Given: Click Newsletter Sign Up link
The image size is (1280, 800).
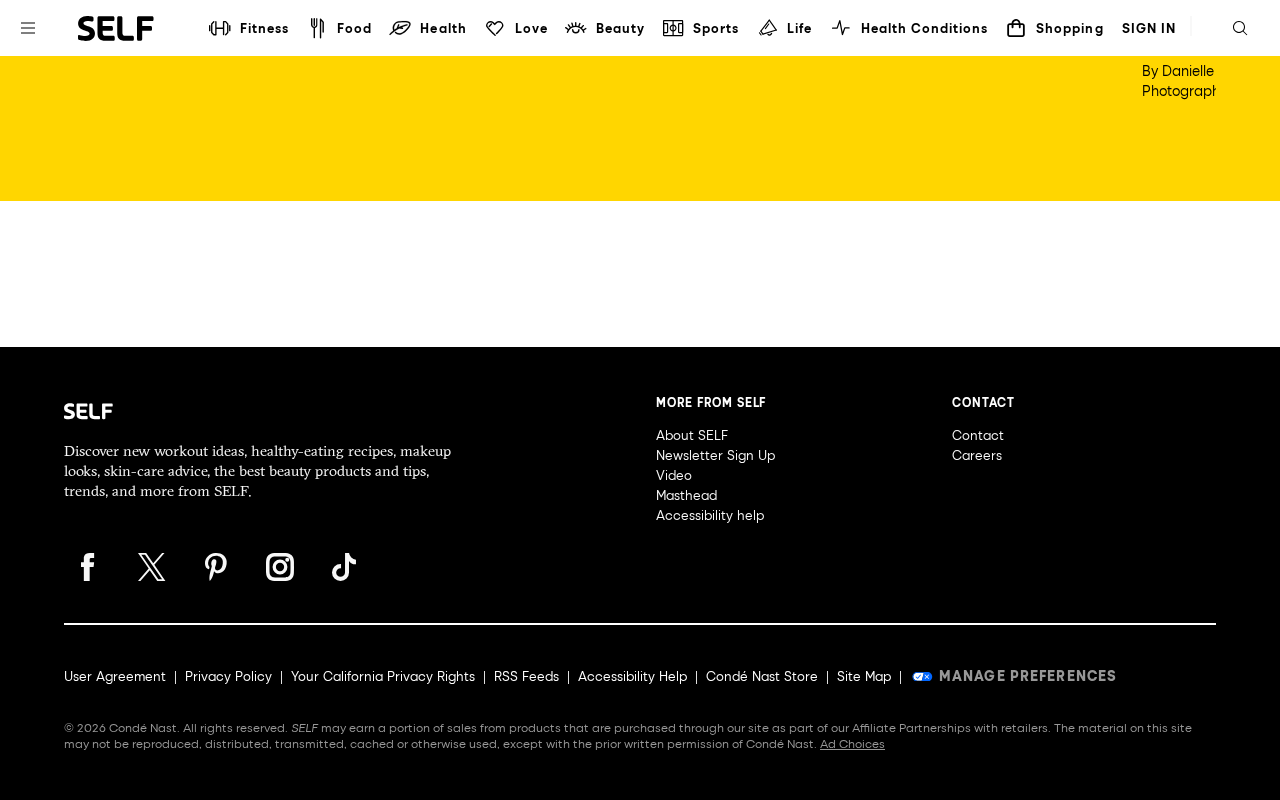Looking at the screenshot, I should coord(716,456).
